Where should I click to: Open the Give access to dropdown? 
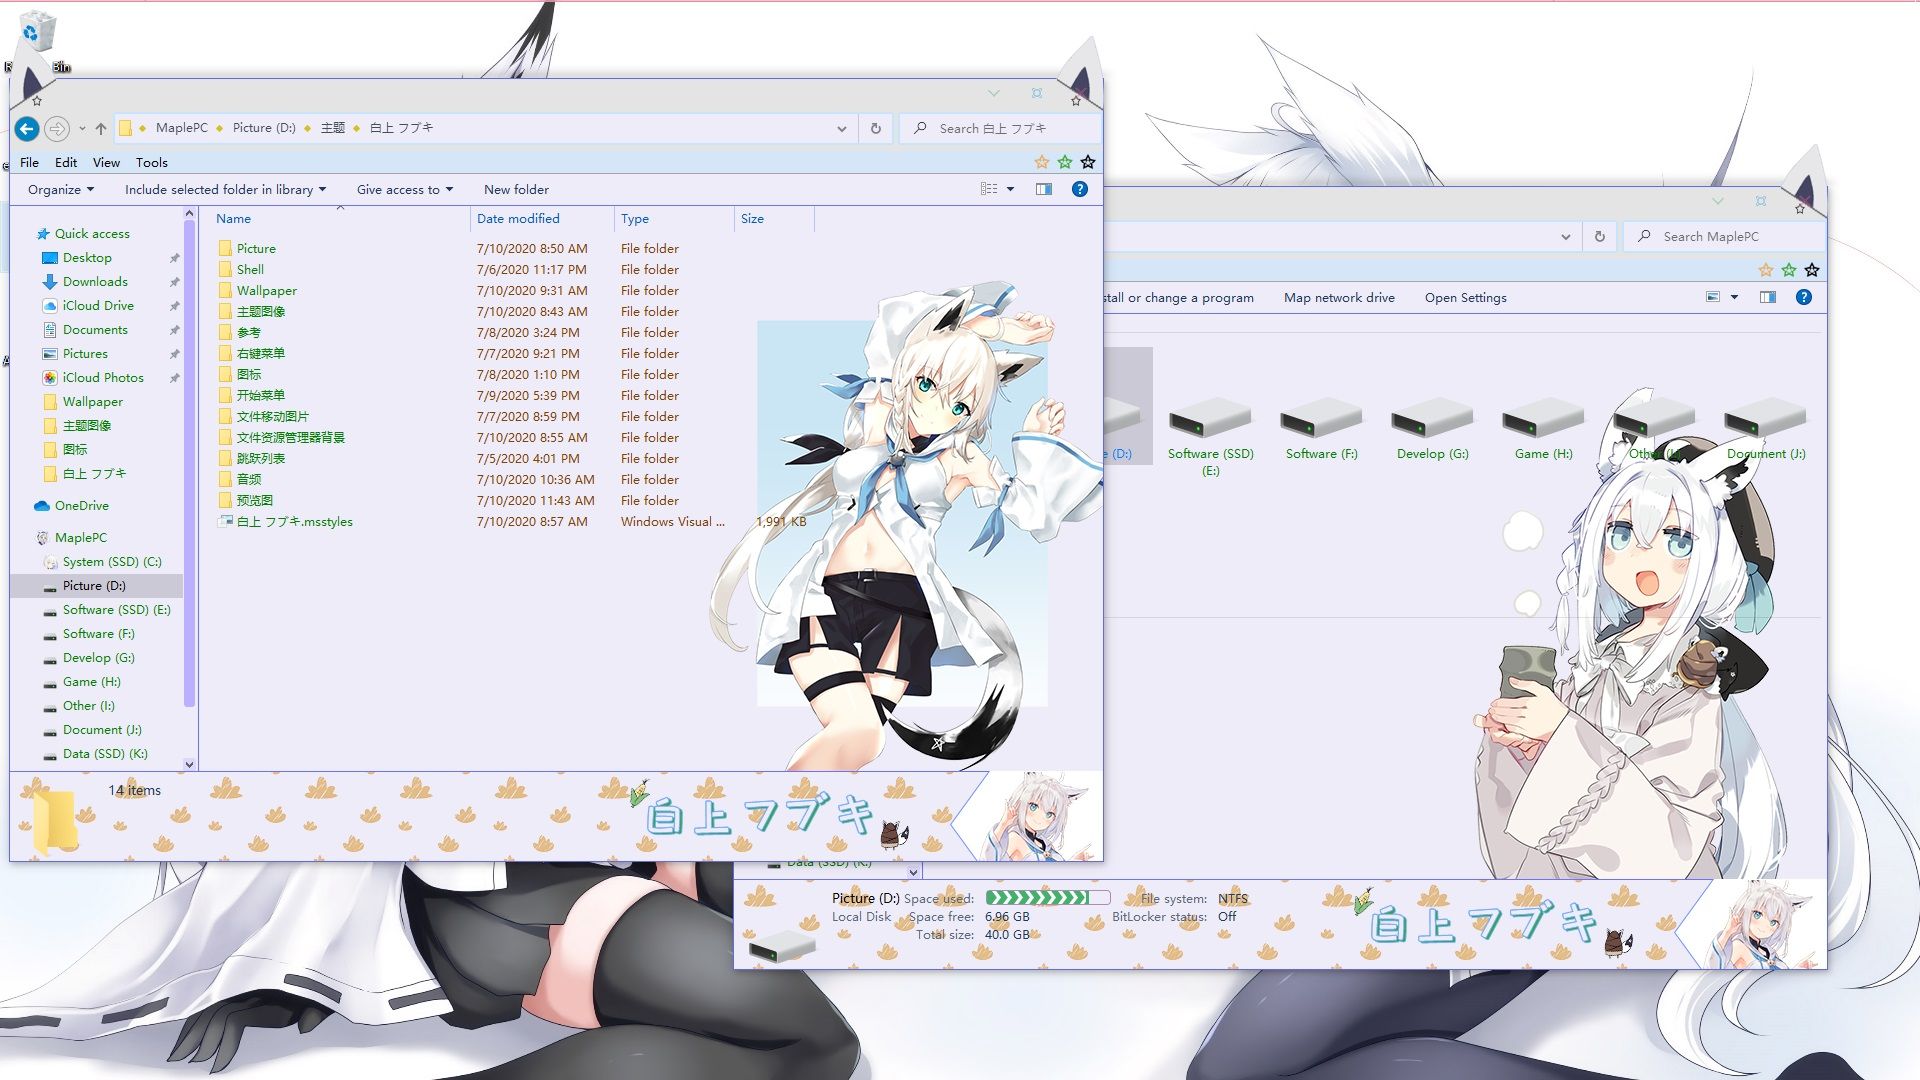coord(405,189)
